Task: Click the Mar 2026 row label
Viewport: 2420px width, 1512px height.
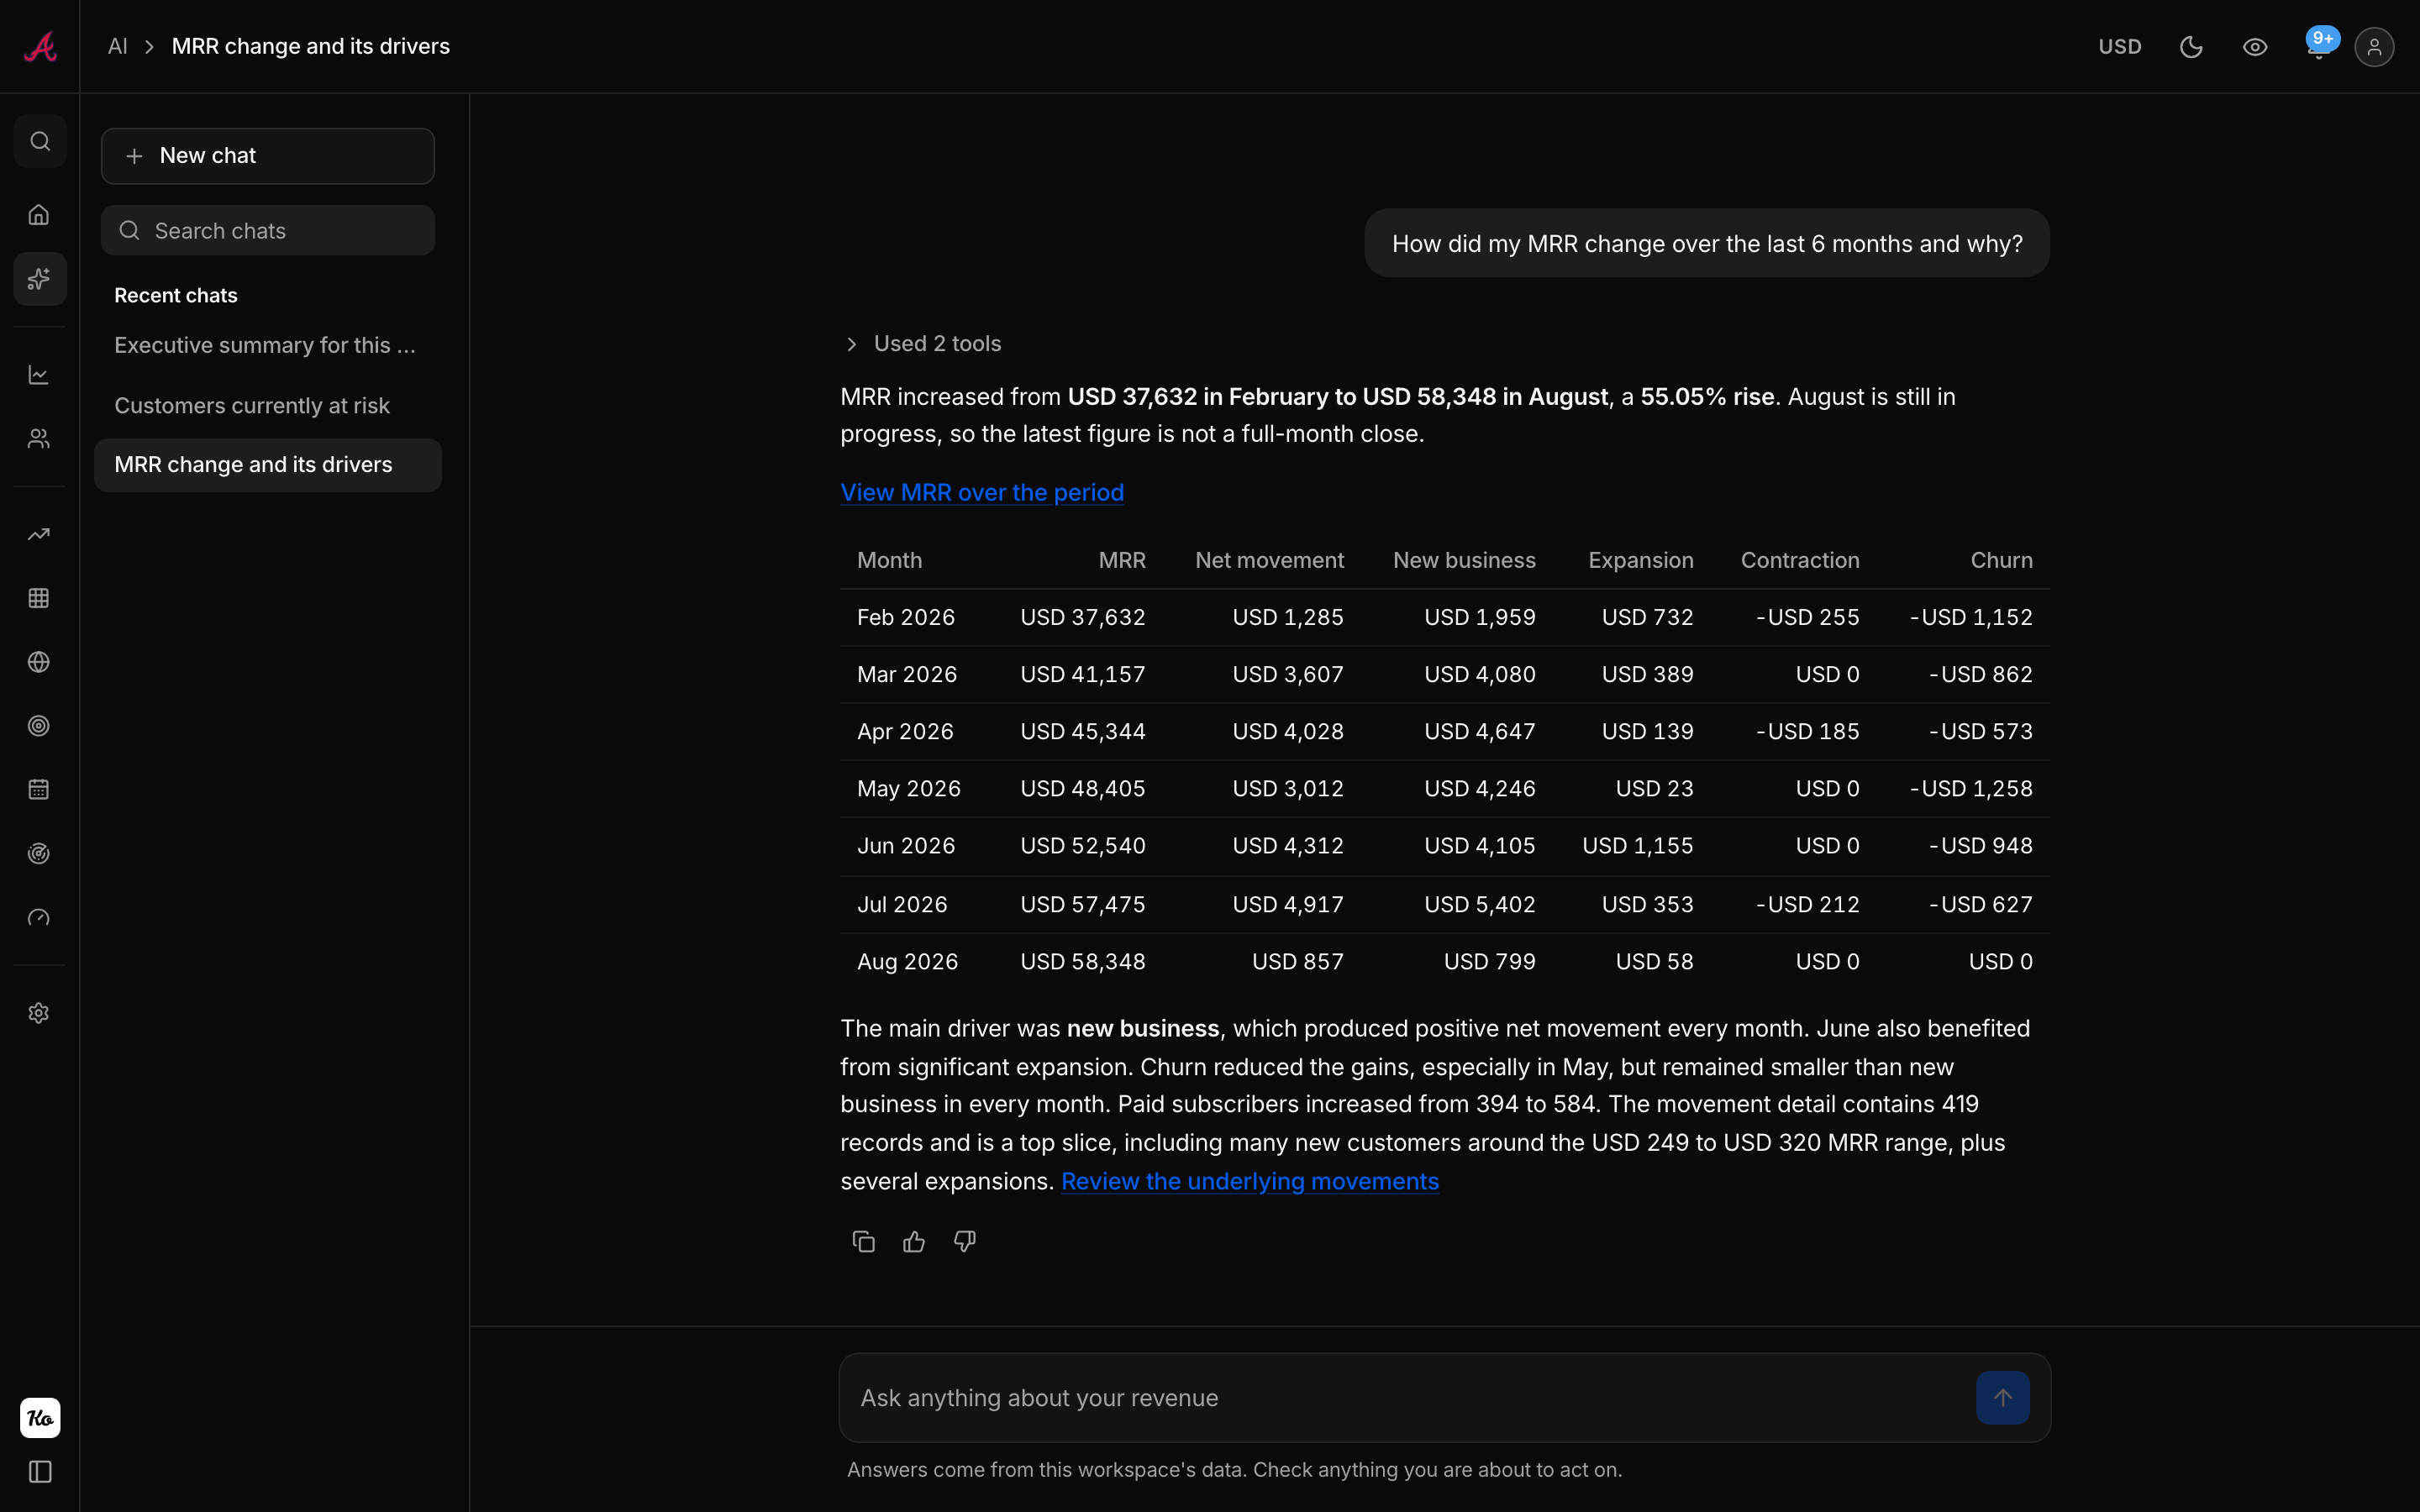Action: pos(907,675)
